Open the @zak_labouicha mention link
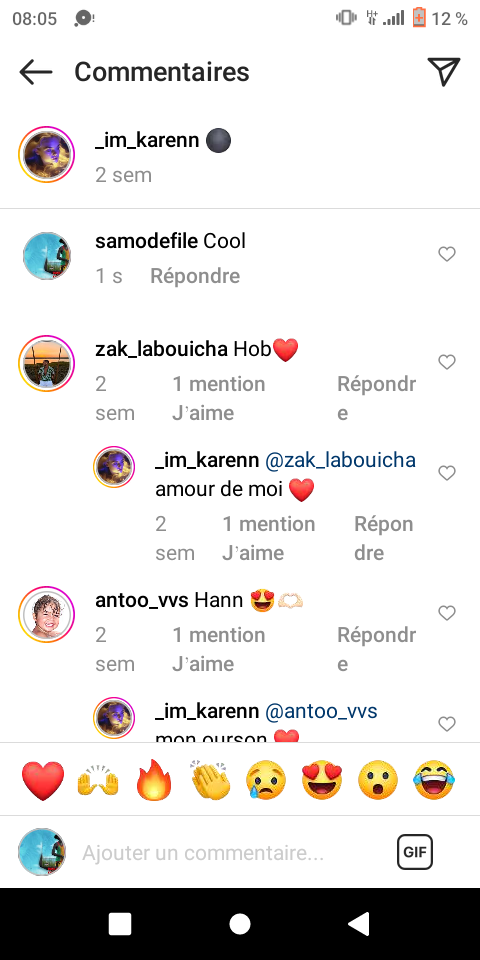Screen dimensions: 480x960 340,460
